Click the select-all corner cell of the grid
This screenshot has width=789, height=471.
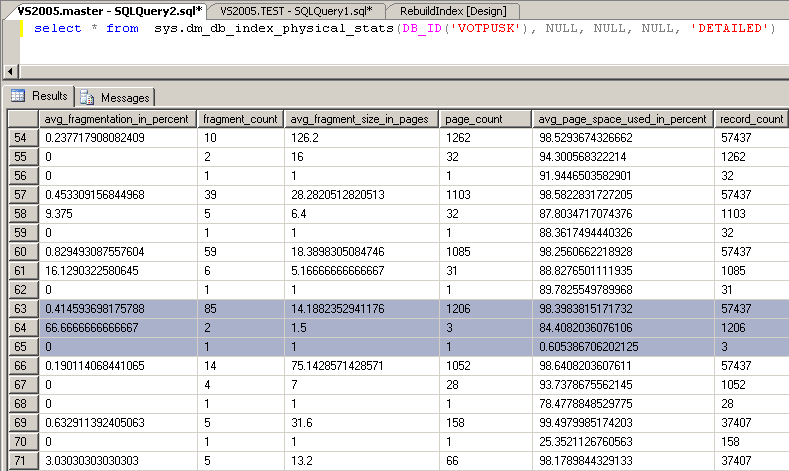pyautogui.click(x=23, y=119)
